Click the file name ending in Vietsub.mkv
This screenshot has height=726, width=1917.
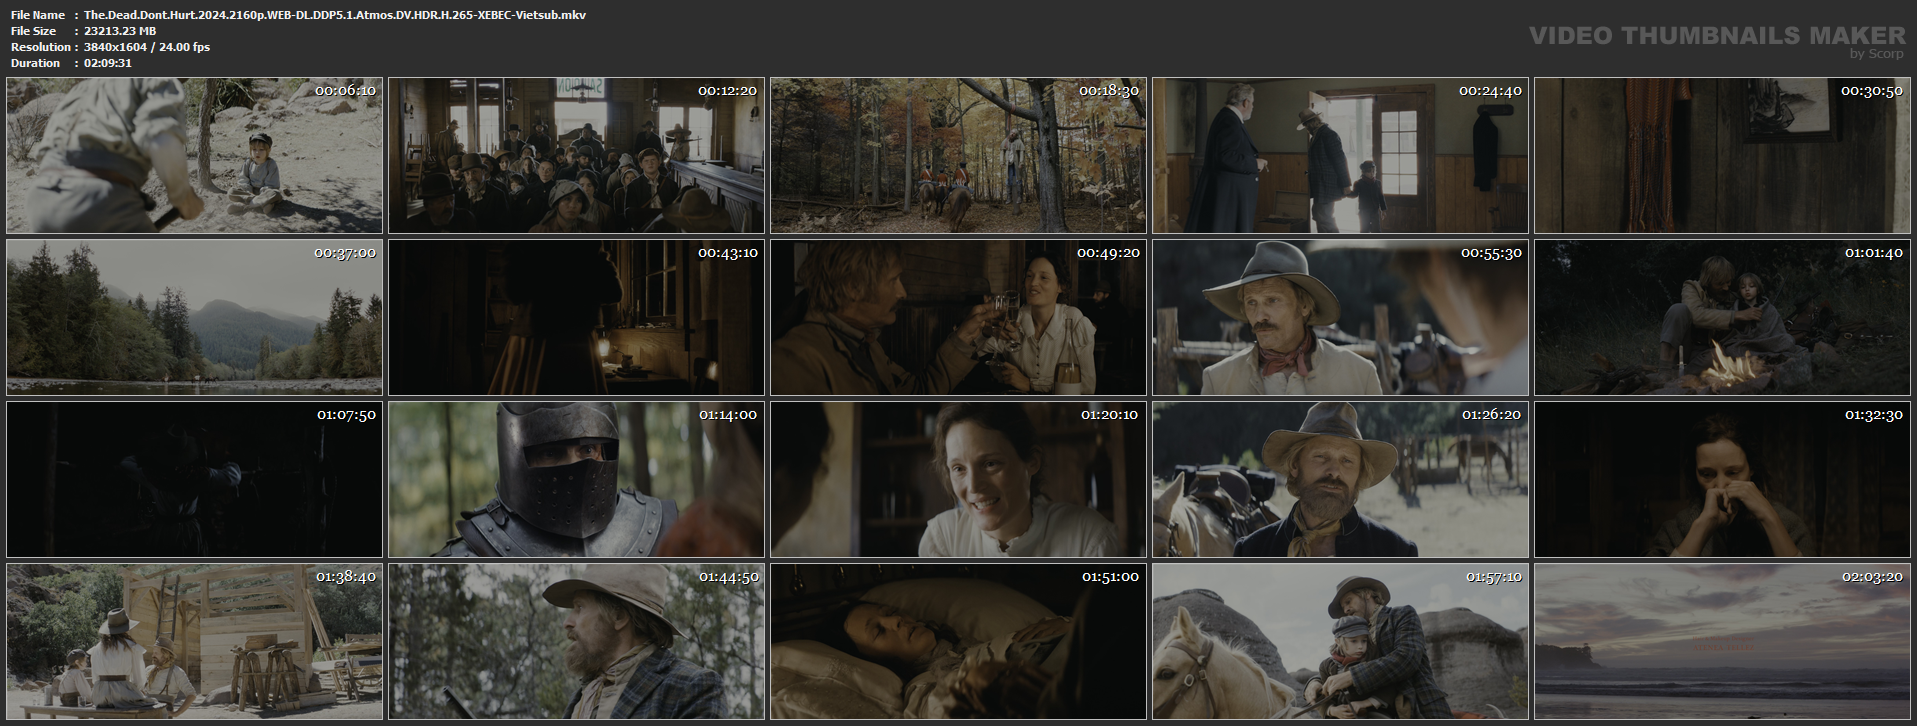click(x=335, y=15)
